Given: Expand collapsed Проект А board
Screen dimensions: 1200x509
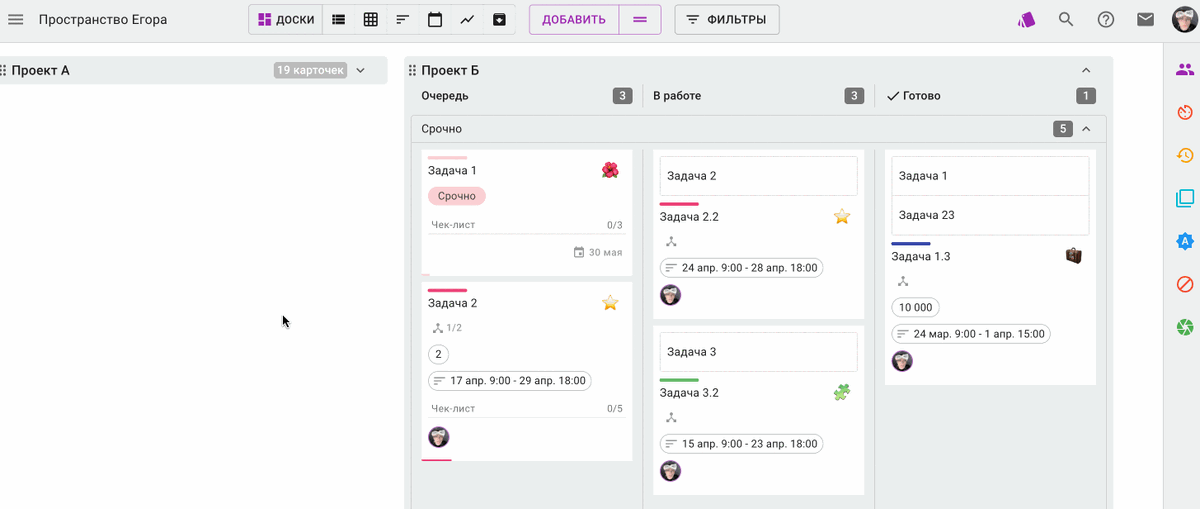Looking at the screenshot, I should pyautogui.click(x=361, y=70).
